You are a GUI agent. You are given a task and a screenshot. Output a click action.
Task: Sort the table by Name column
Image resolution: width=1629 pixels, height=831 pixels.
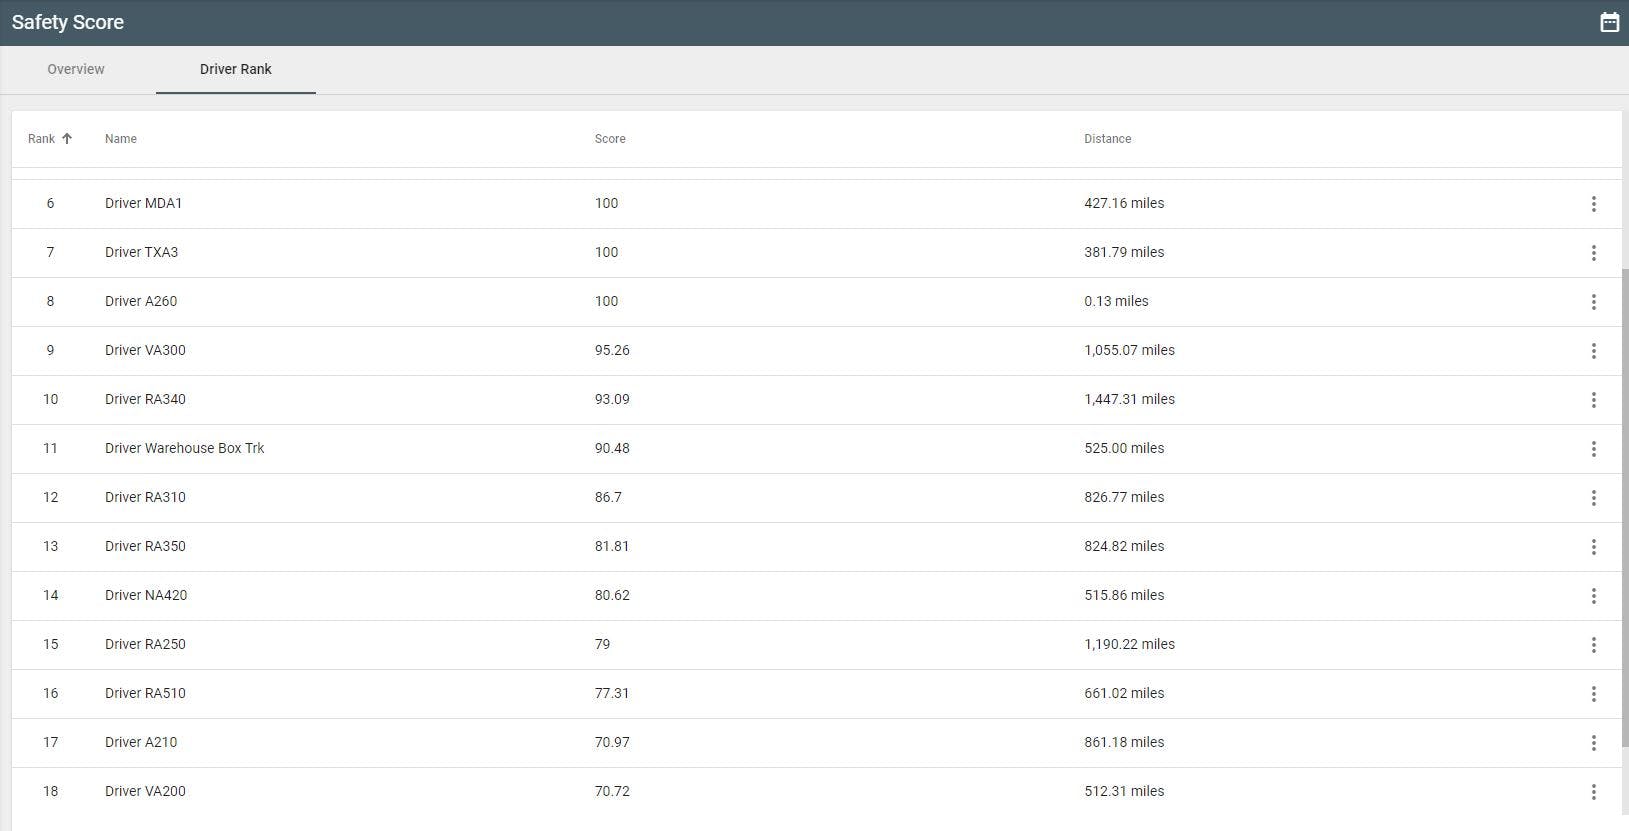coord(121,139)
